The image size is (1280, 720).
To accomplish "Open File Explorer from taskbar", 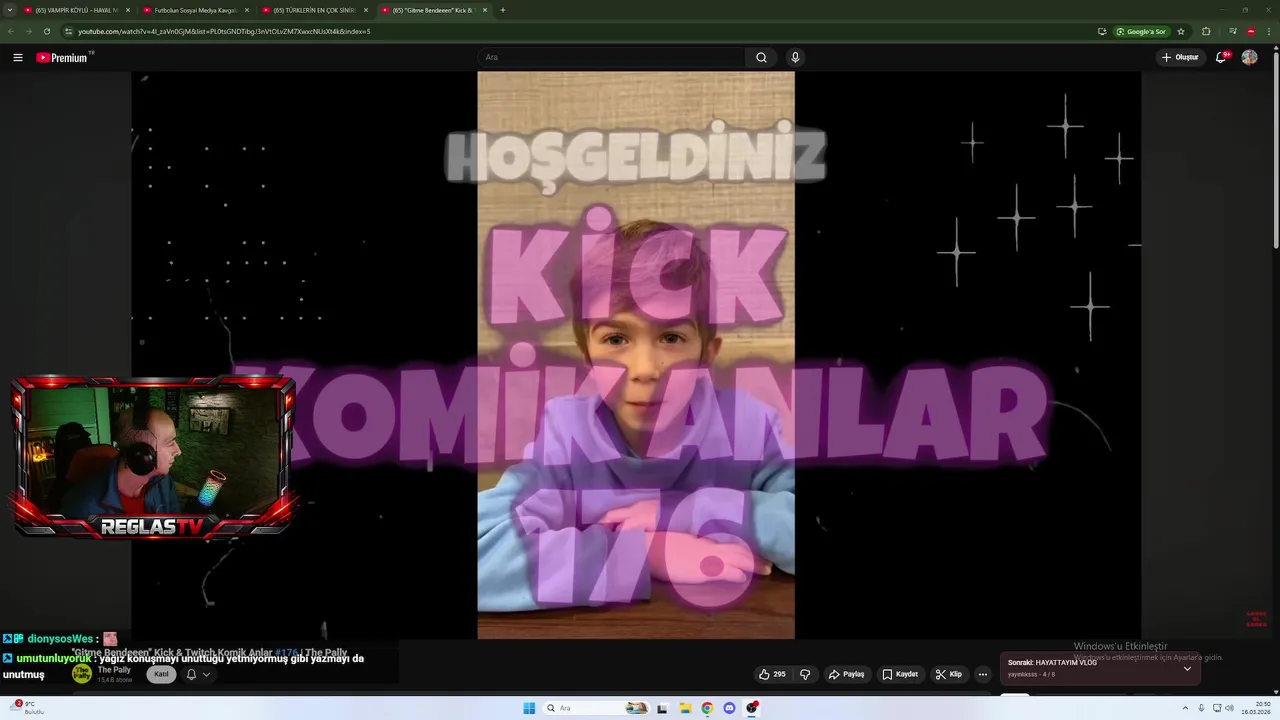I will click(x=685, y=708).
